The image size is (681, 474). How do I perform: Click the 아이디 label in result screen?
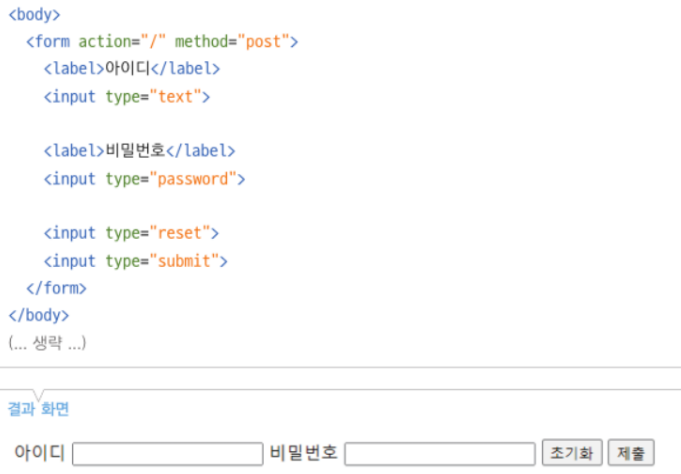(x=40, y=453)
